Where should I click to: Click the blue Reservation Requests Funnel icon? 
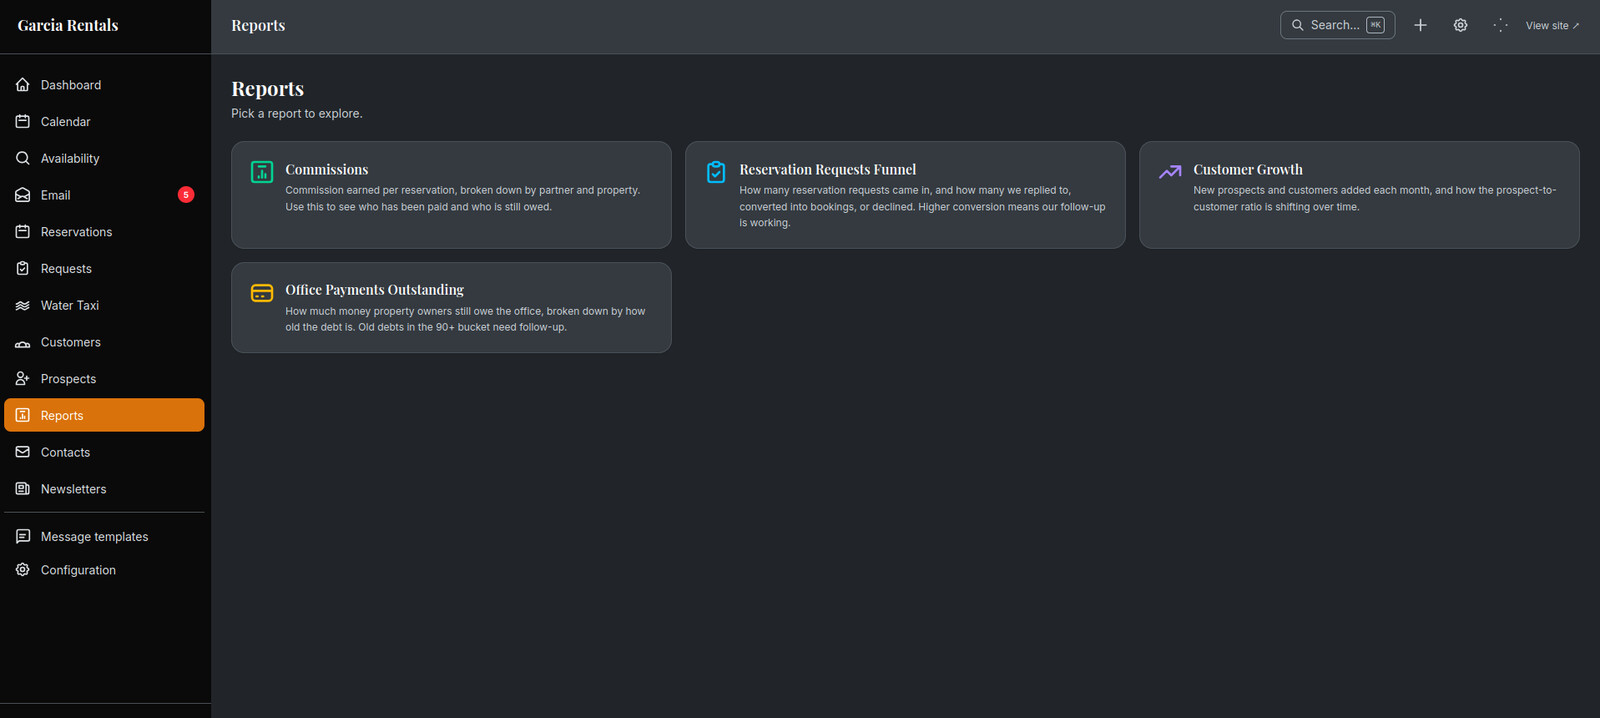[716, 172]
